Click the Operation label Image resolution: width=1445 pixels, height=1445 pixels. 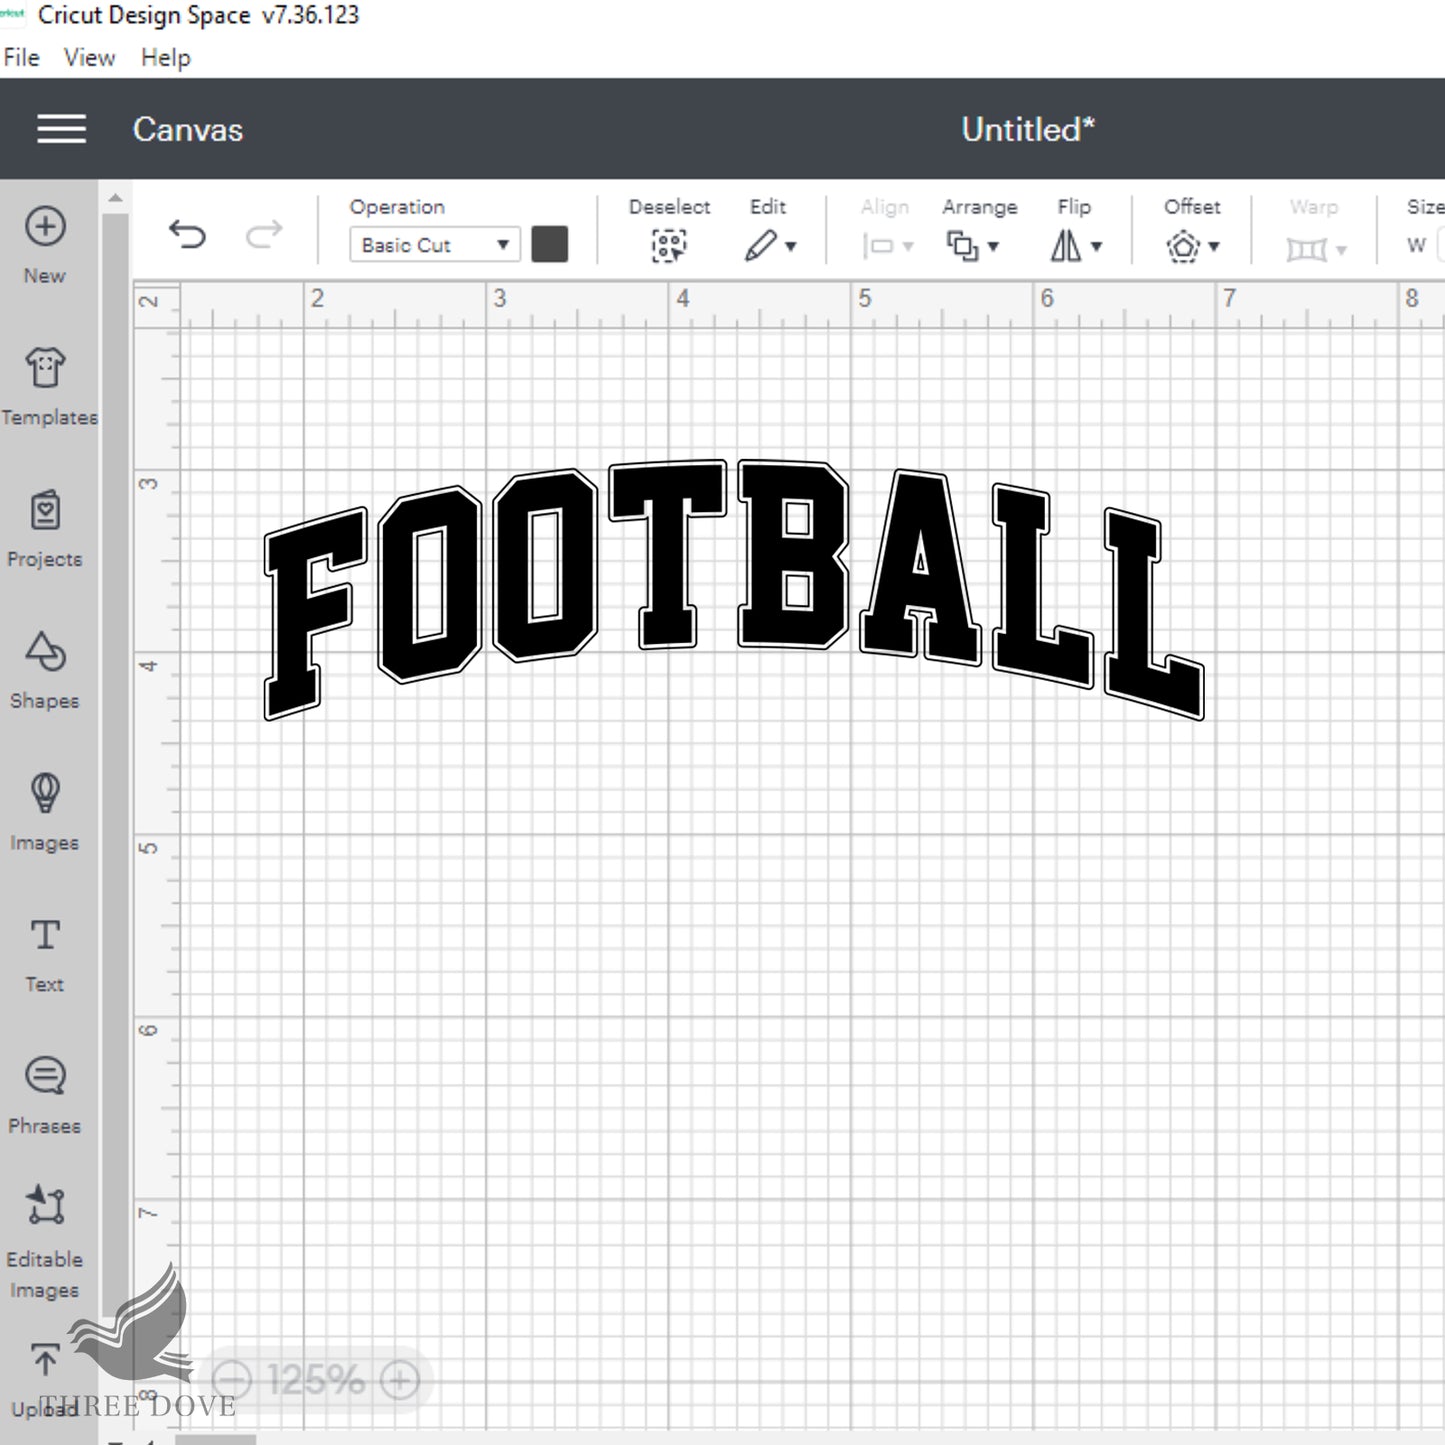(397, 207)
